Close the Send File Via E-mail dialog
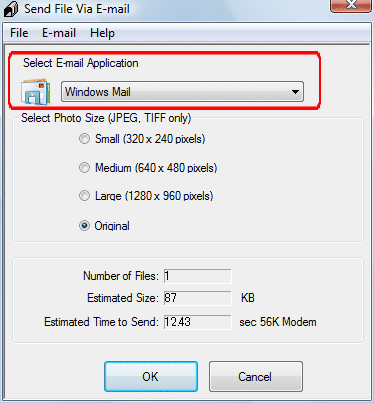The height and width of the screenshot is (403, 374). coord(351,5)
